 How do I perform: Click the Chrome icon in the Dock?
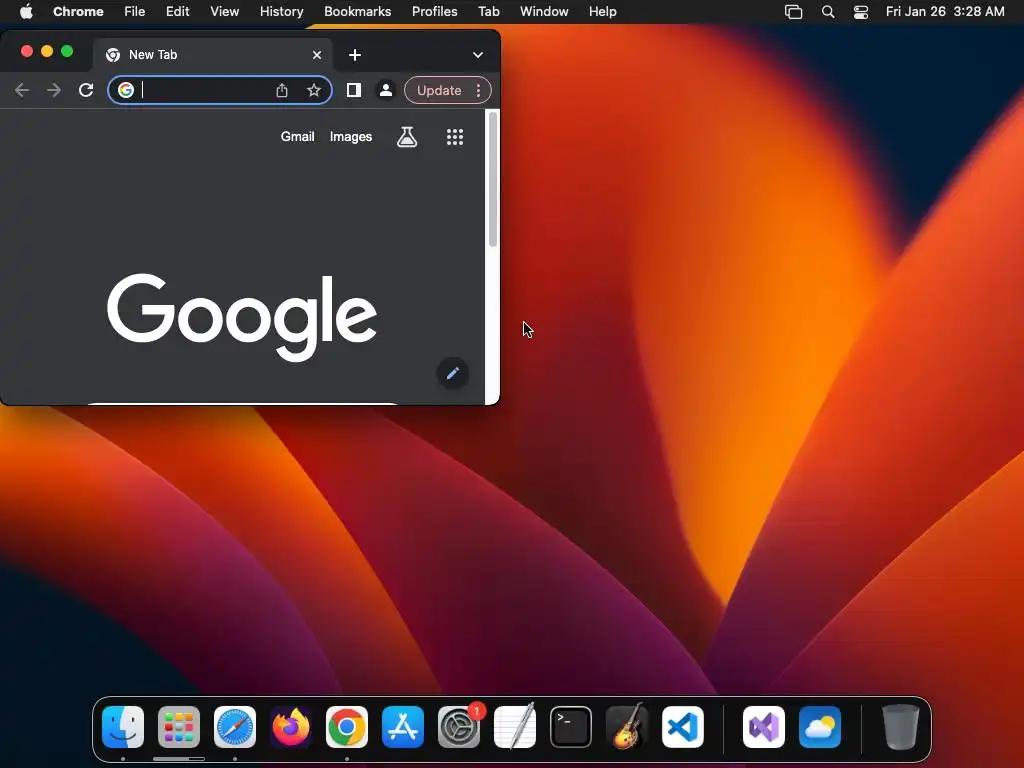tap(347, 727)
